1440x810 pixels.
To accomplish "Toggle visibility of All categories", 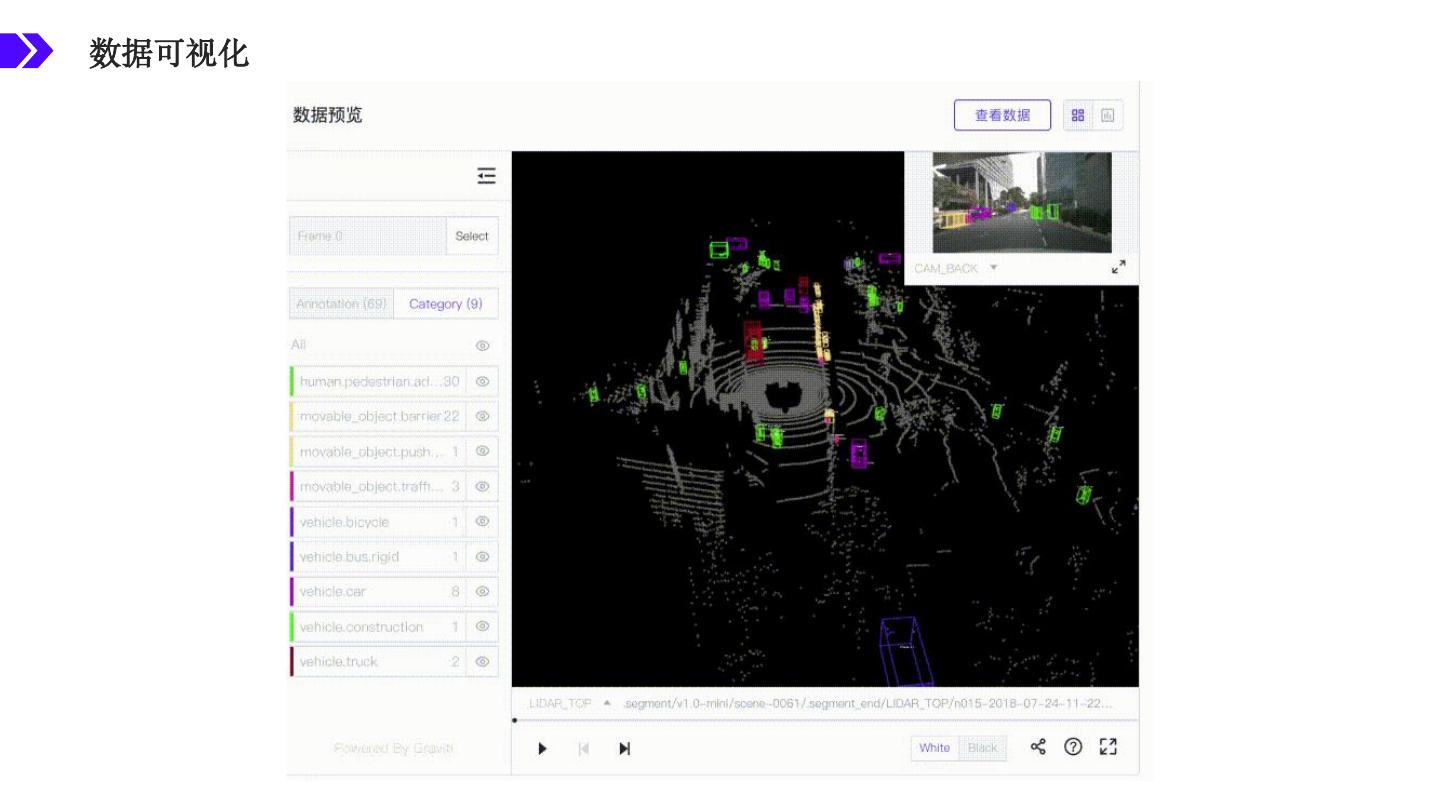I will coord(482,345).
